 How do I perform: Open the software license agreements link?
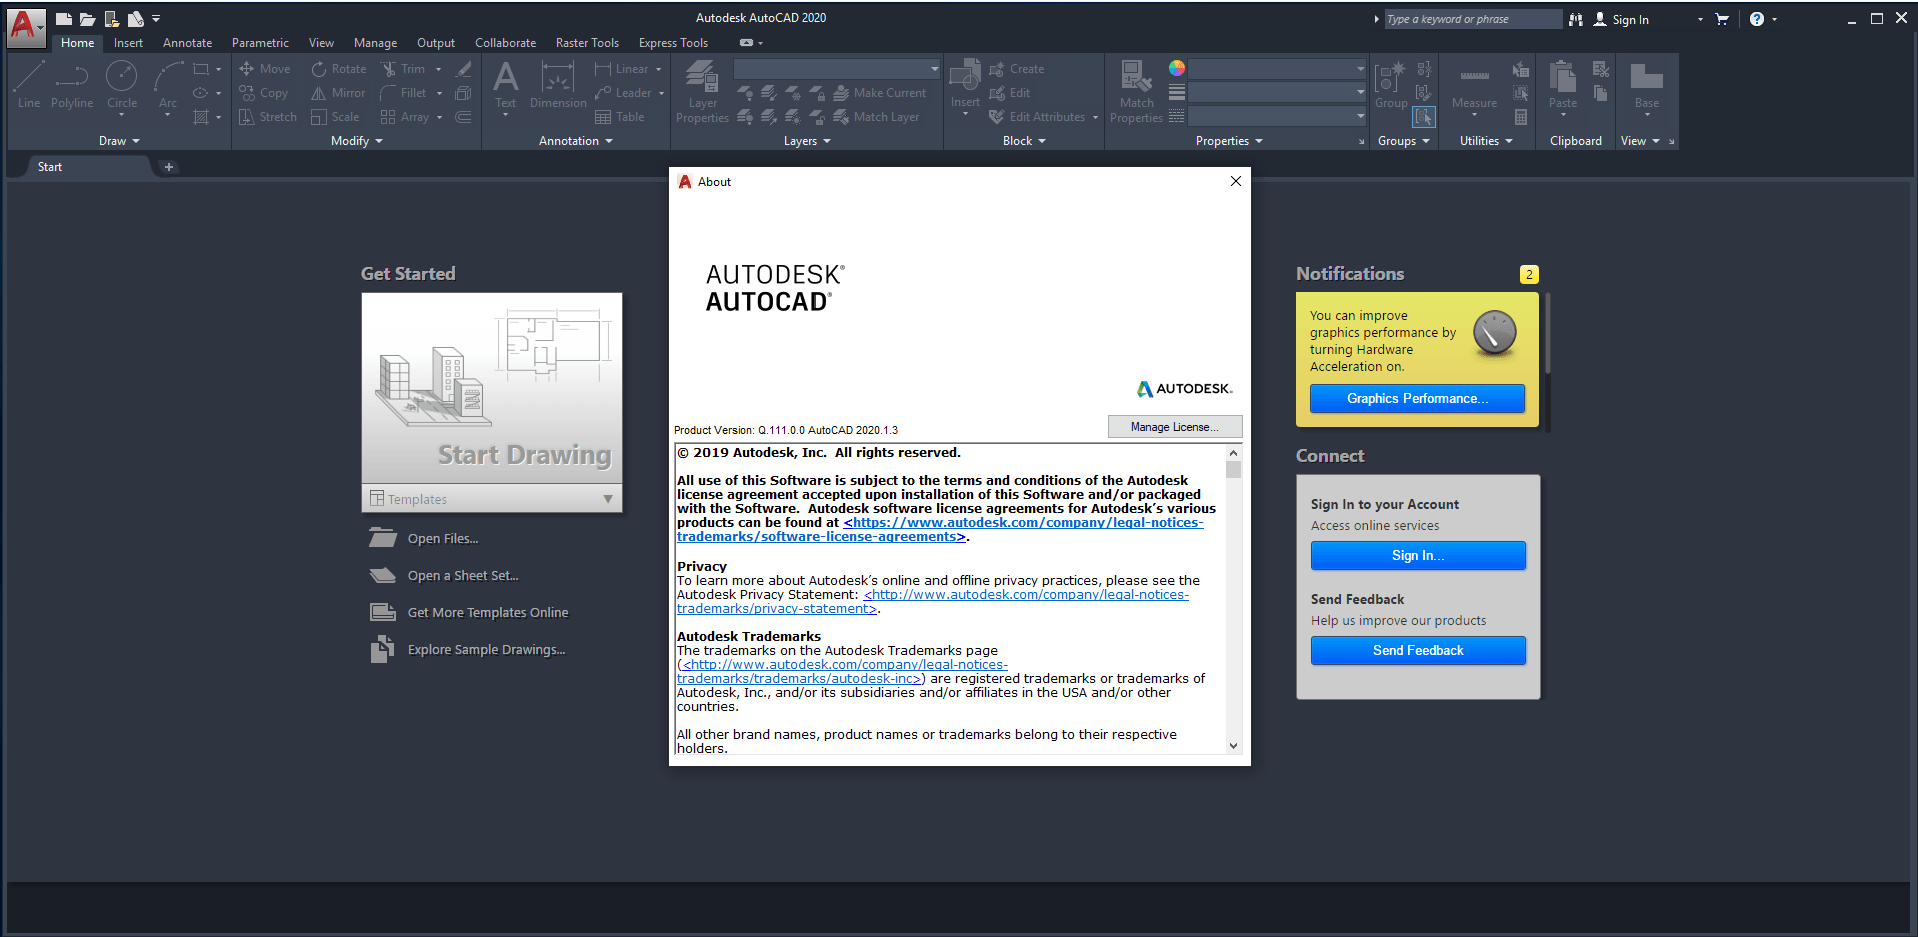[x=940, y=530]
